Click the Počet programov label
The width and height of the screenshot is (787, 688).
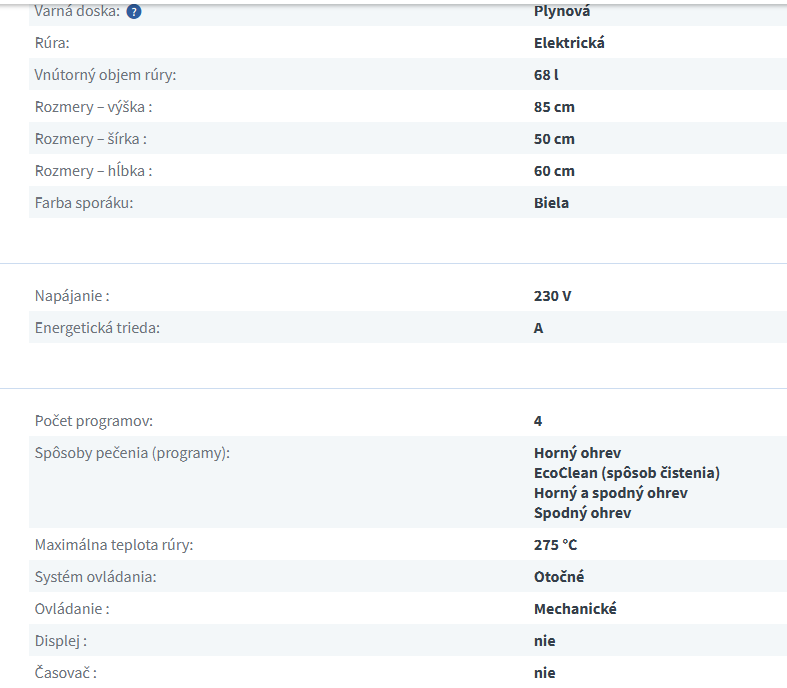tap(93, 421)
